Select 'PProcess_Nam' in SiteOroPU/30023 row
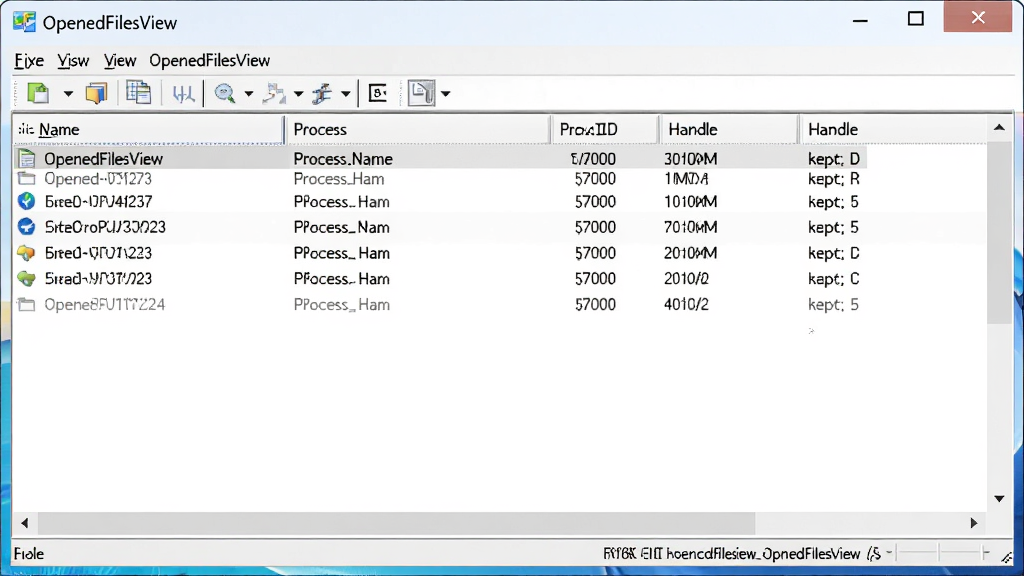 [342, 227]
